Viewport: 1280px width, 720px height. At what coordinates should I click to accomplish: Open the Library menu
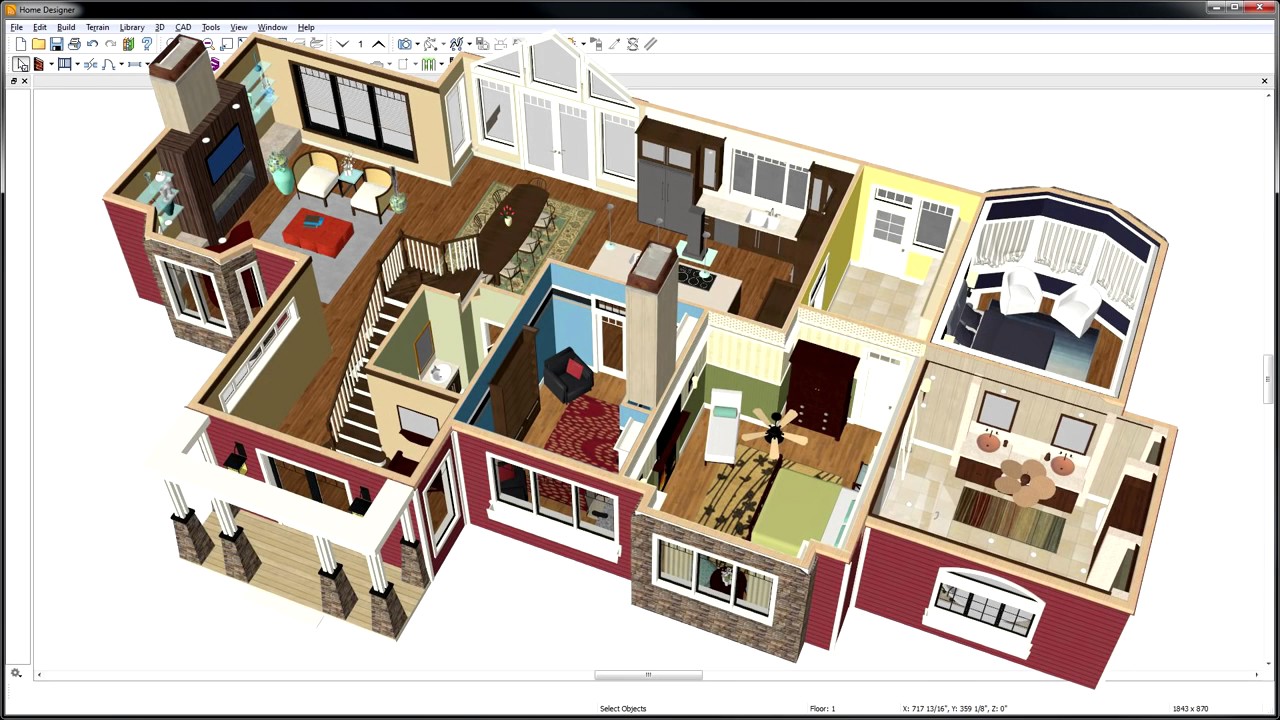click(x=132, y=27)
